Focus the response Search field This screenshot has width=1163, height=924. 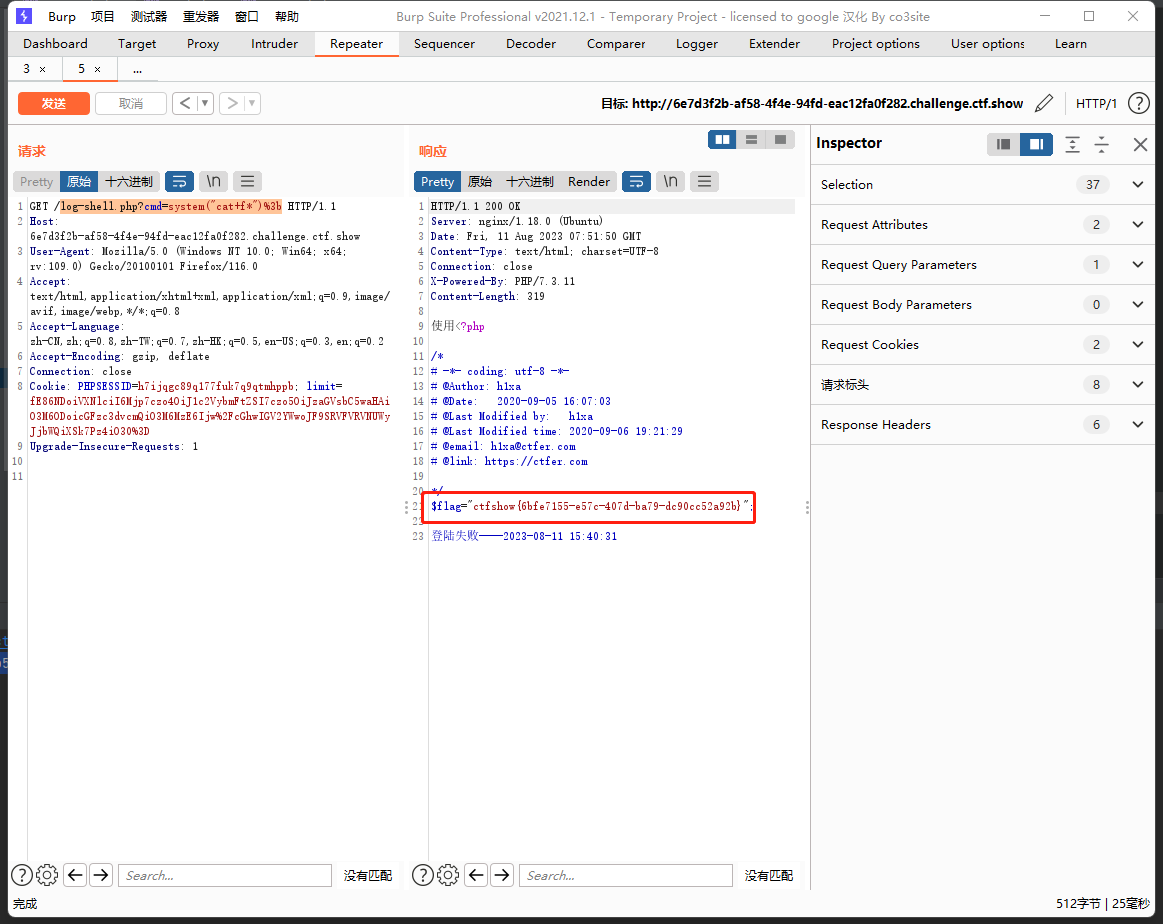pos(626,876)
